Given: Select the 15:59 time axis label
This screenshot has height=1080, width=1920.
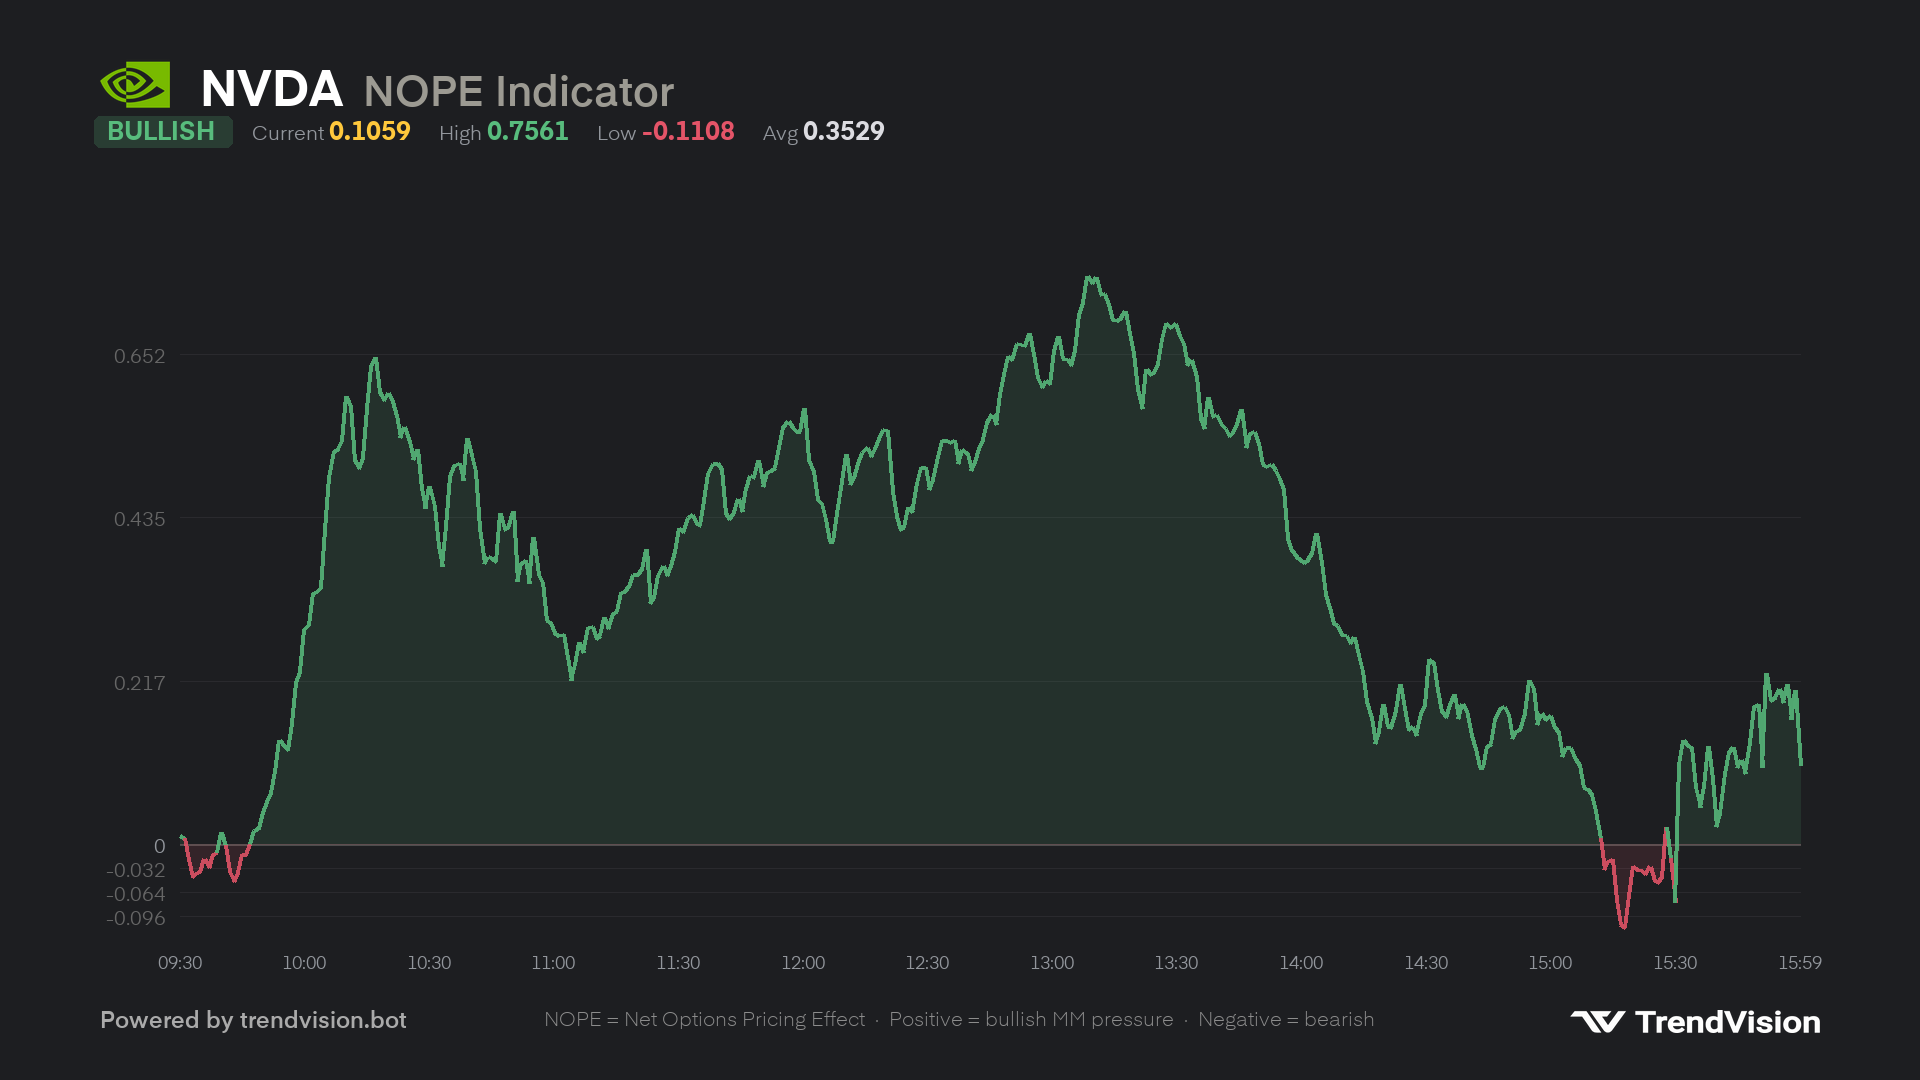Looking at the screenshot, I should tap(1800, 963).
